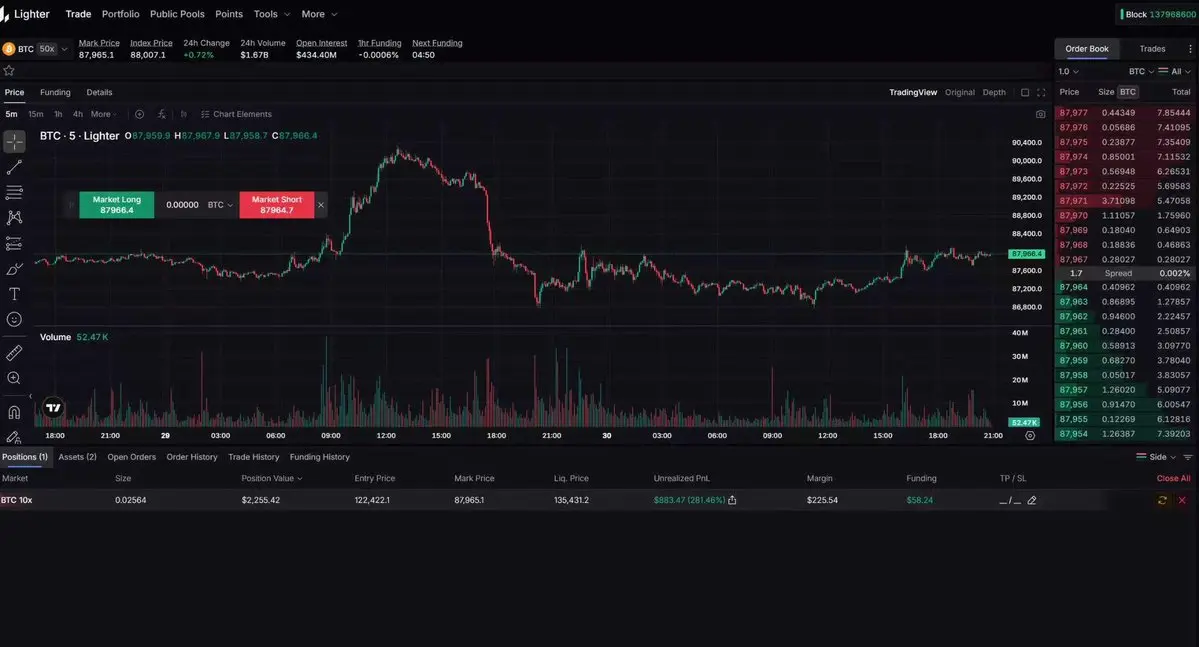Screen dimensions: 1199x647
Task: Switch to the Depth chart view
Action: click(x=994, y=93)
